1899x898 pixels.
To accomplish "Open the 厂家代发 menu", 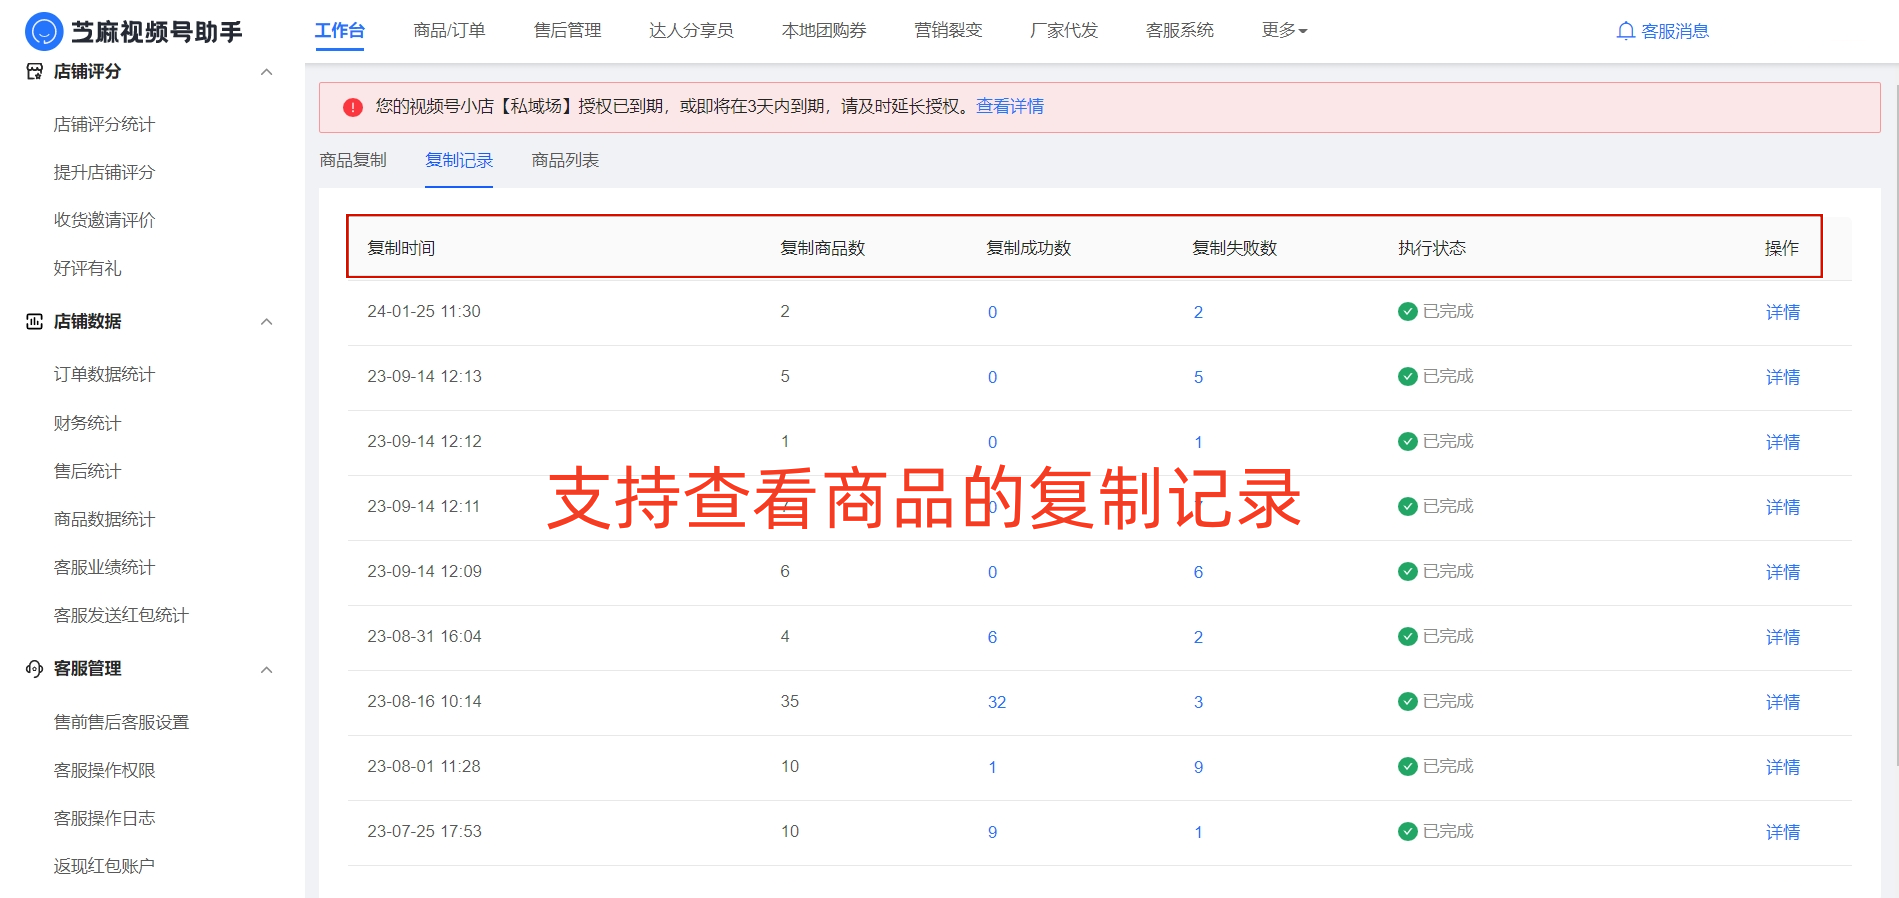I will pyautogui.click(x=1064, y=31).
